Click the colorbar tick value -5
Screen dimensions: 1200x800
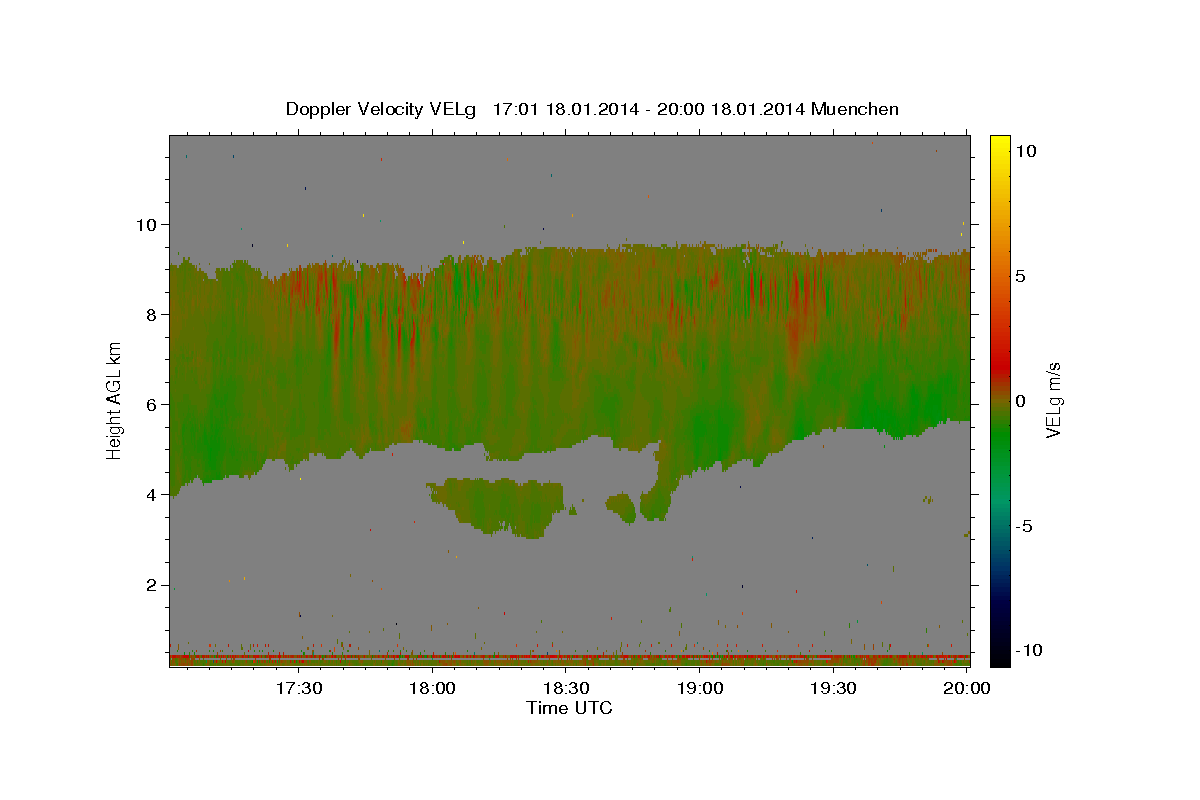(x=1023, y=526)
